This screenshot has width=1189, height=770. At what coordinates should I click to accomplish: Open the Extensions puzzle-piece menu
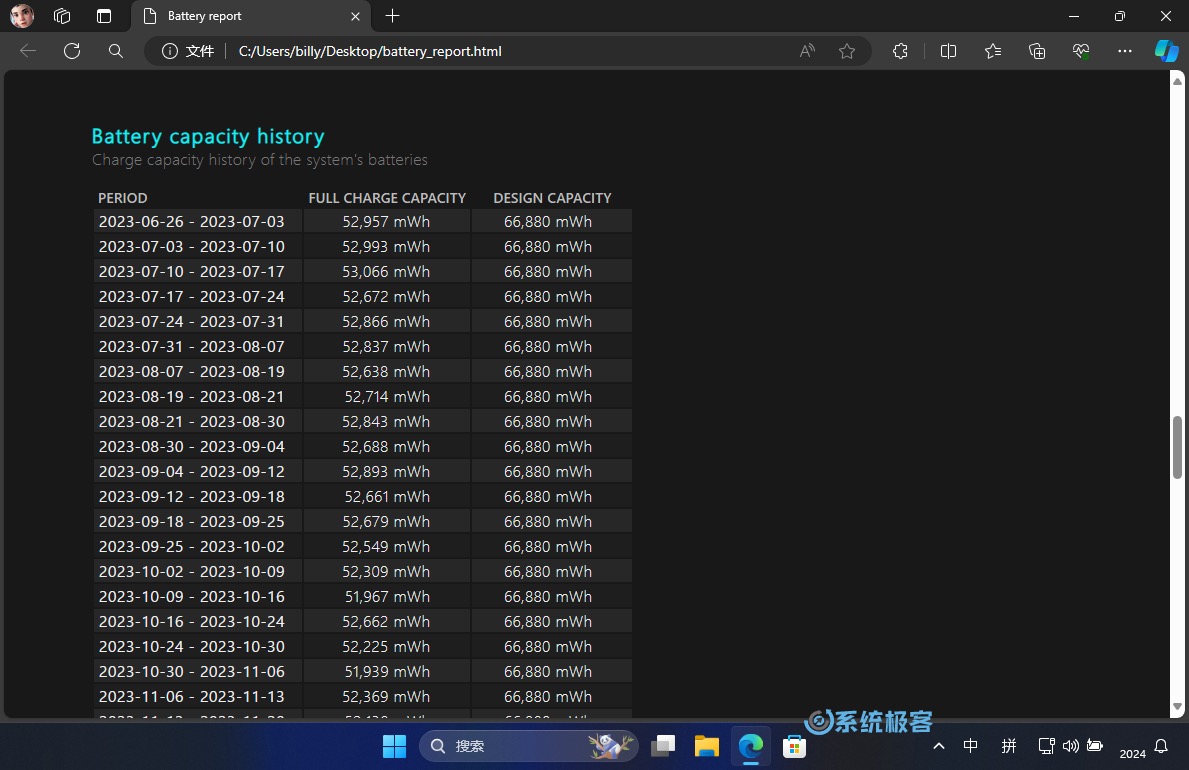point(900,51)
